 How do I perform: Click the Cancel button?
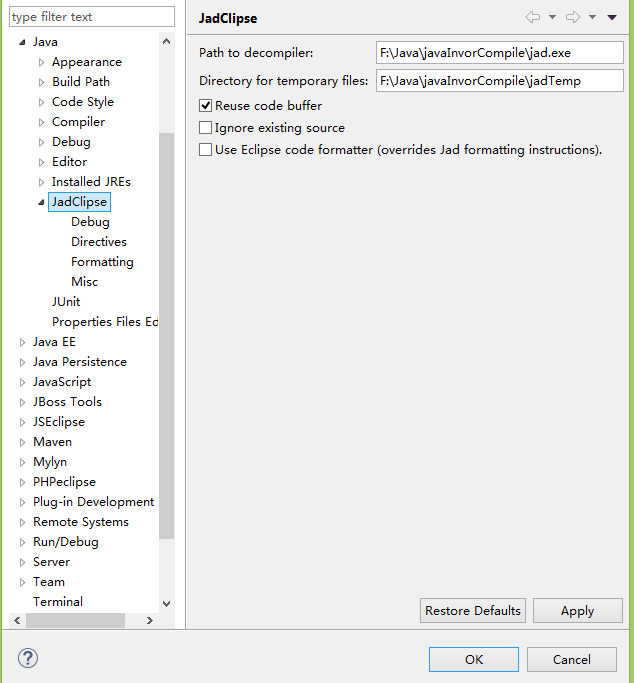pyautogui.click(x=572, y=659)
